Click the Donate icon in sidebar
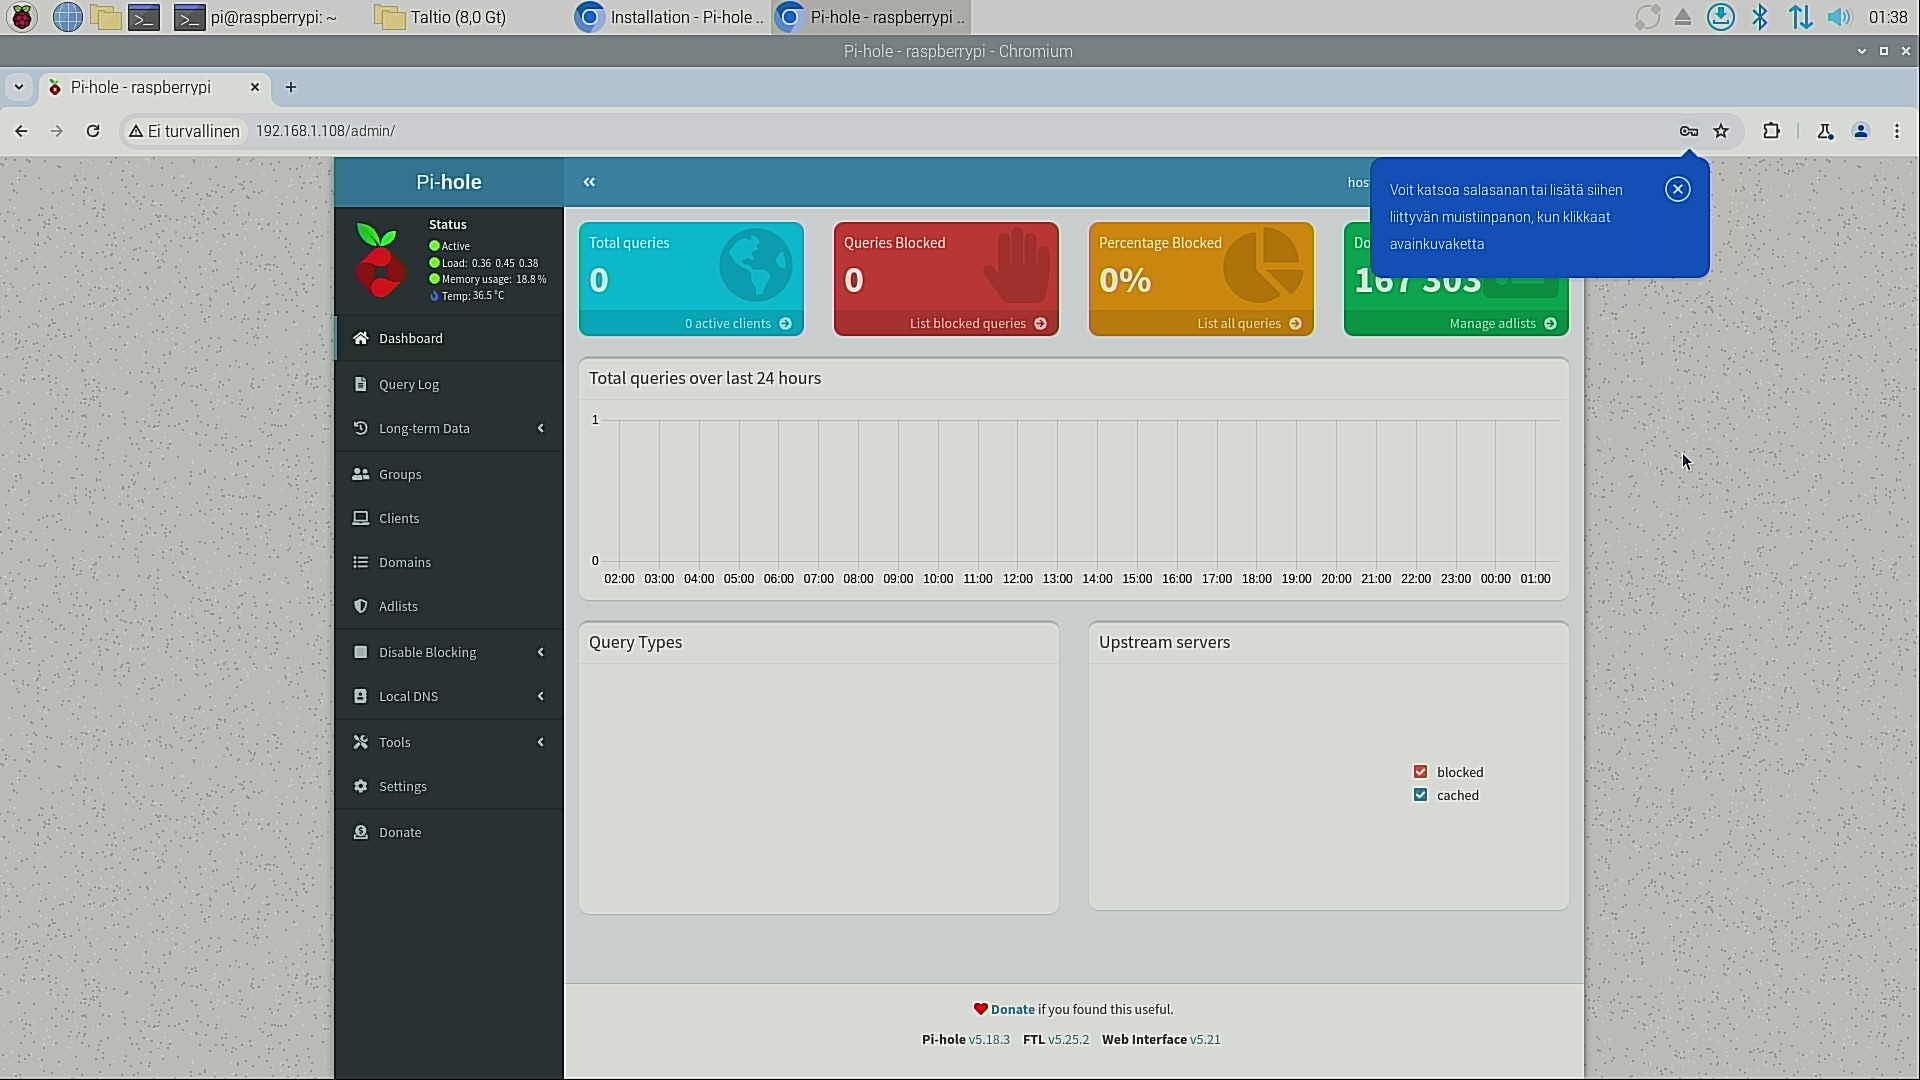Viewport: 1920px width, 1080px height. click(x=361, y=832)
